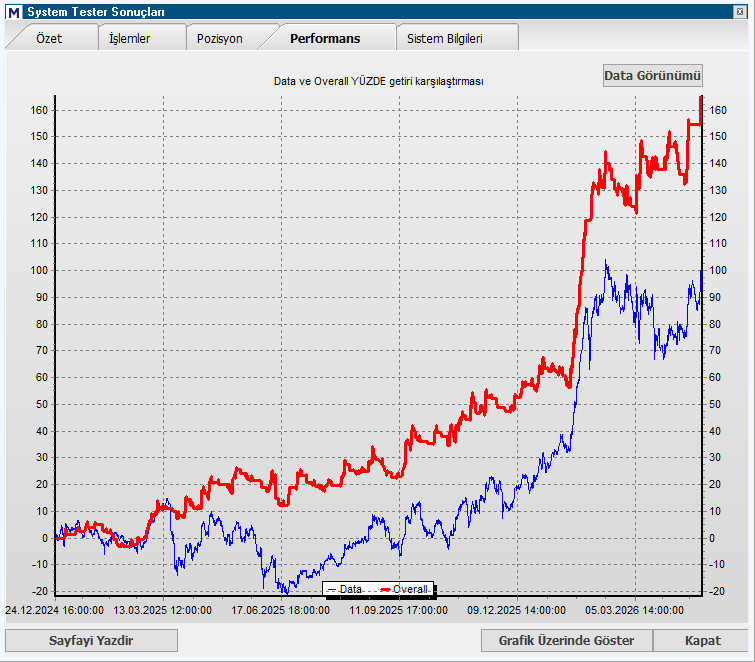This screenshot has height=662, width=755.
Task: Click the Kapat button
Action: pyautogui.click(x=703, y=640)
